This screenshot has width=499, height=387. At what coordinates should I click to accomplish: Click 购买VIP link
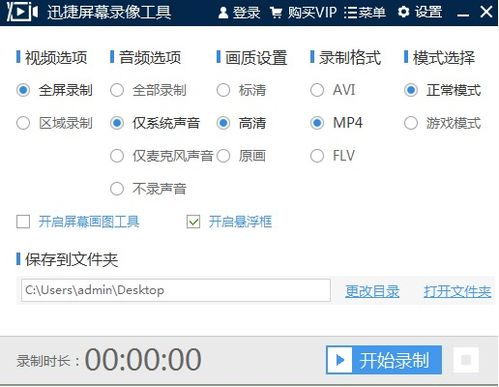(x=312, y=13)
